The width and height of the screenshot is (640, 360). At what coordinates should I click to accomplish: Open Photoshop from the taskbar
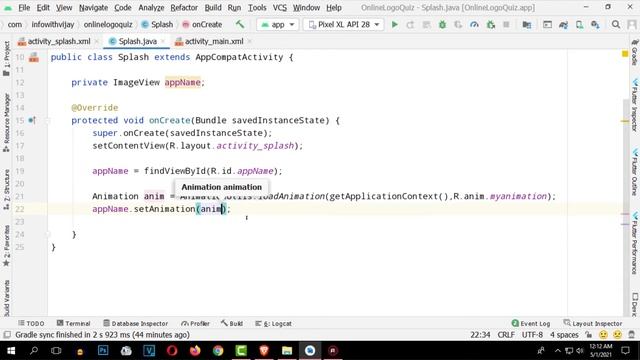pyautogui.click(x=103, y=351)
